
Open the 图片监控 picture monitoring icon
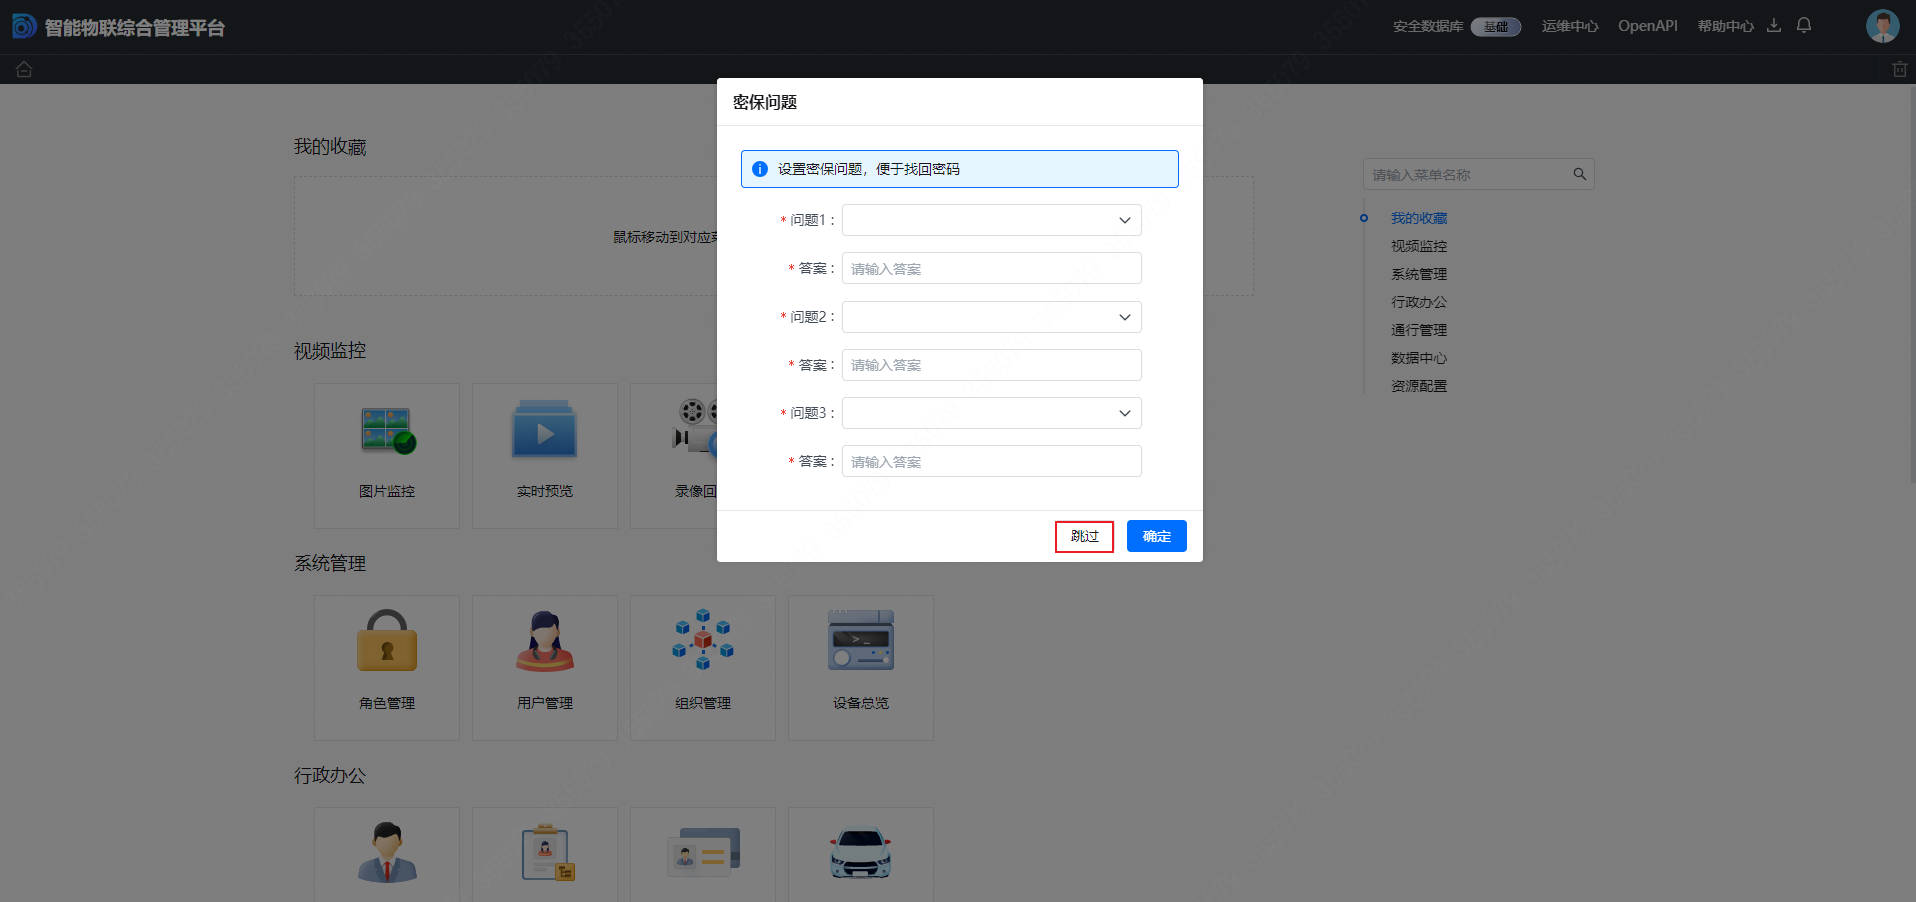pos(387,432)
